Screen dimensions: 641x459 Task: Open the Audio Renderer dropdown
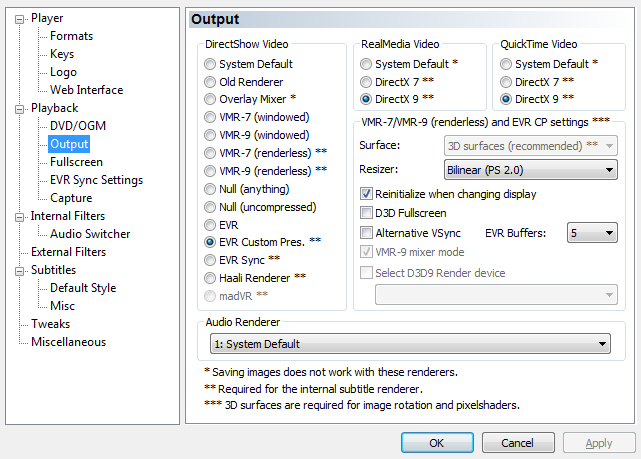[410, 344]
